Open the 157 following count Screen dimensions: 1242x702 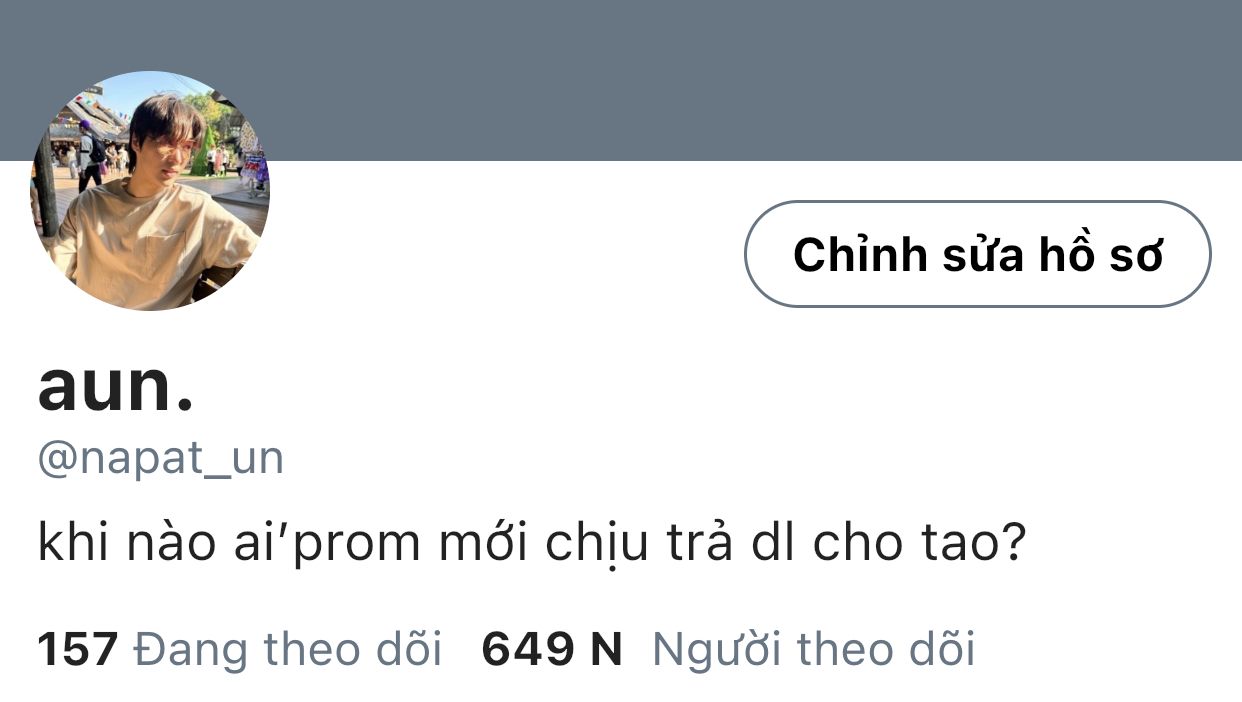[240, 650]
